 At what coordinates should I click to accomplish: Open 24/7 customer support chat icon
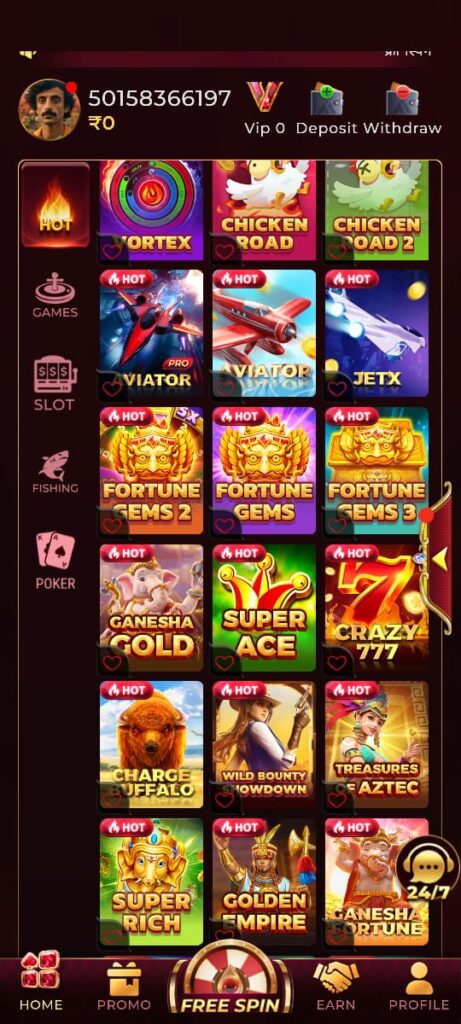(428, 869)
